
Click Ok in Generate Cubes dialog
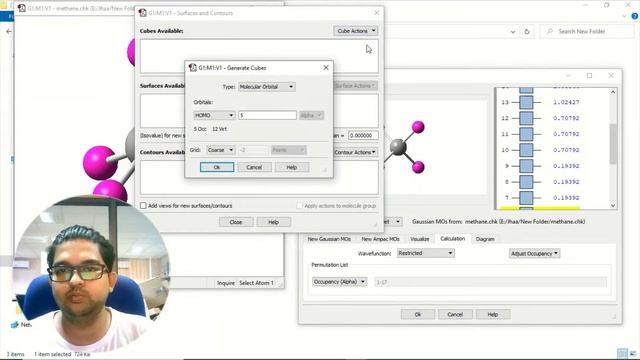217,167
